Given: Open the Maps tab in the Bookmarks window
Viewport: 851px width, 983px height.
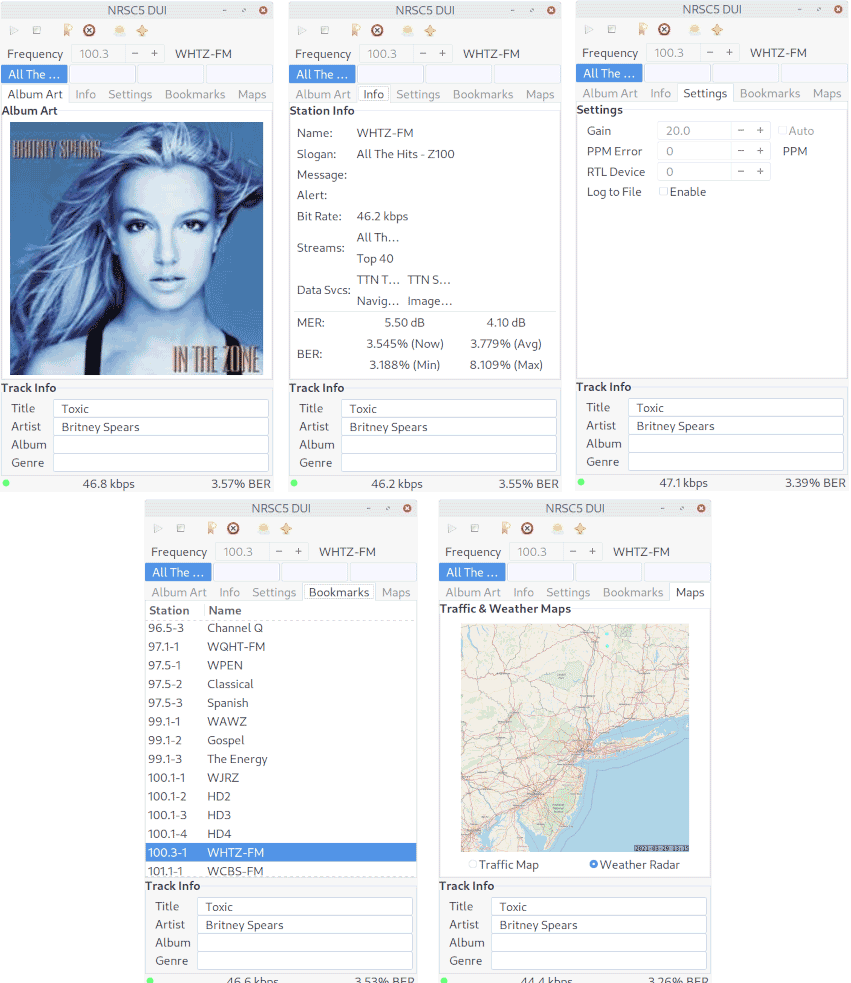Looking at the screenshot, I should [396, 592].
